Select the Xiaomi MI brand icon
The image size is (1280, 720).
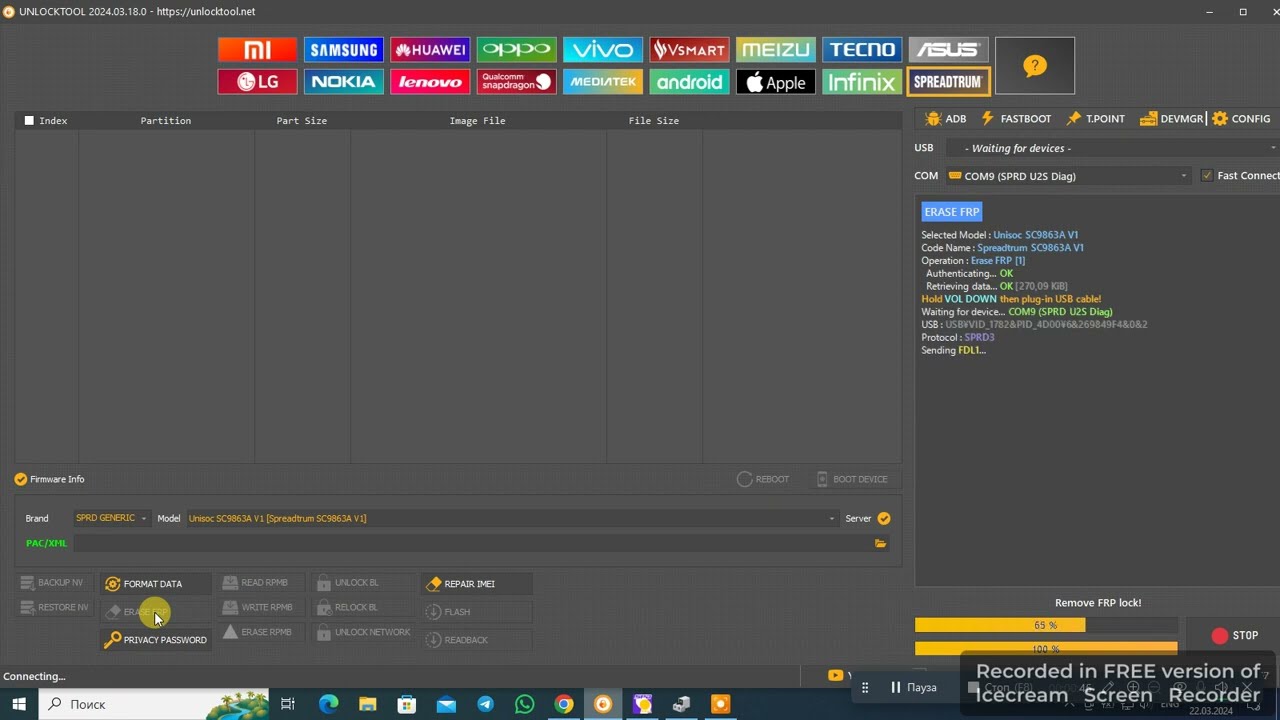point(257,50)
